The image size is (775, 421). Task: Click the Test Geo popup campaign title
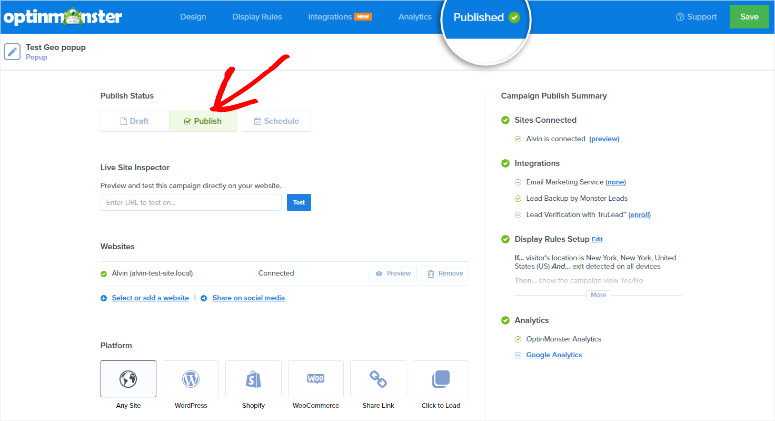[56, 47]
